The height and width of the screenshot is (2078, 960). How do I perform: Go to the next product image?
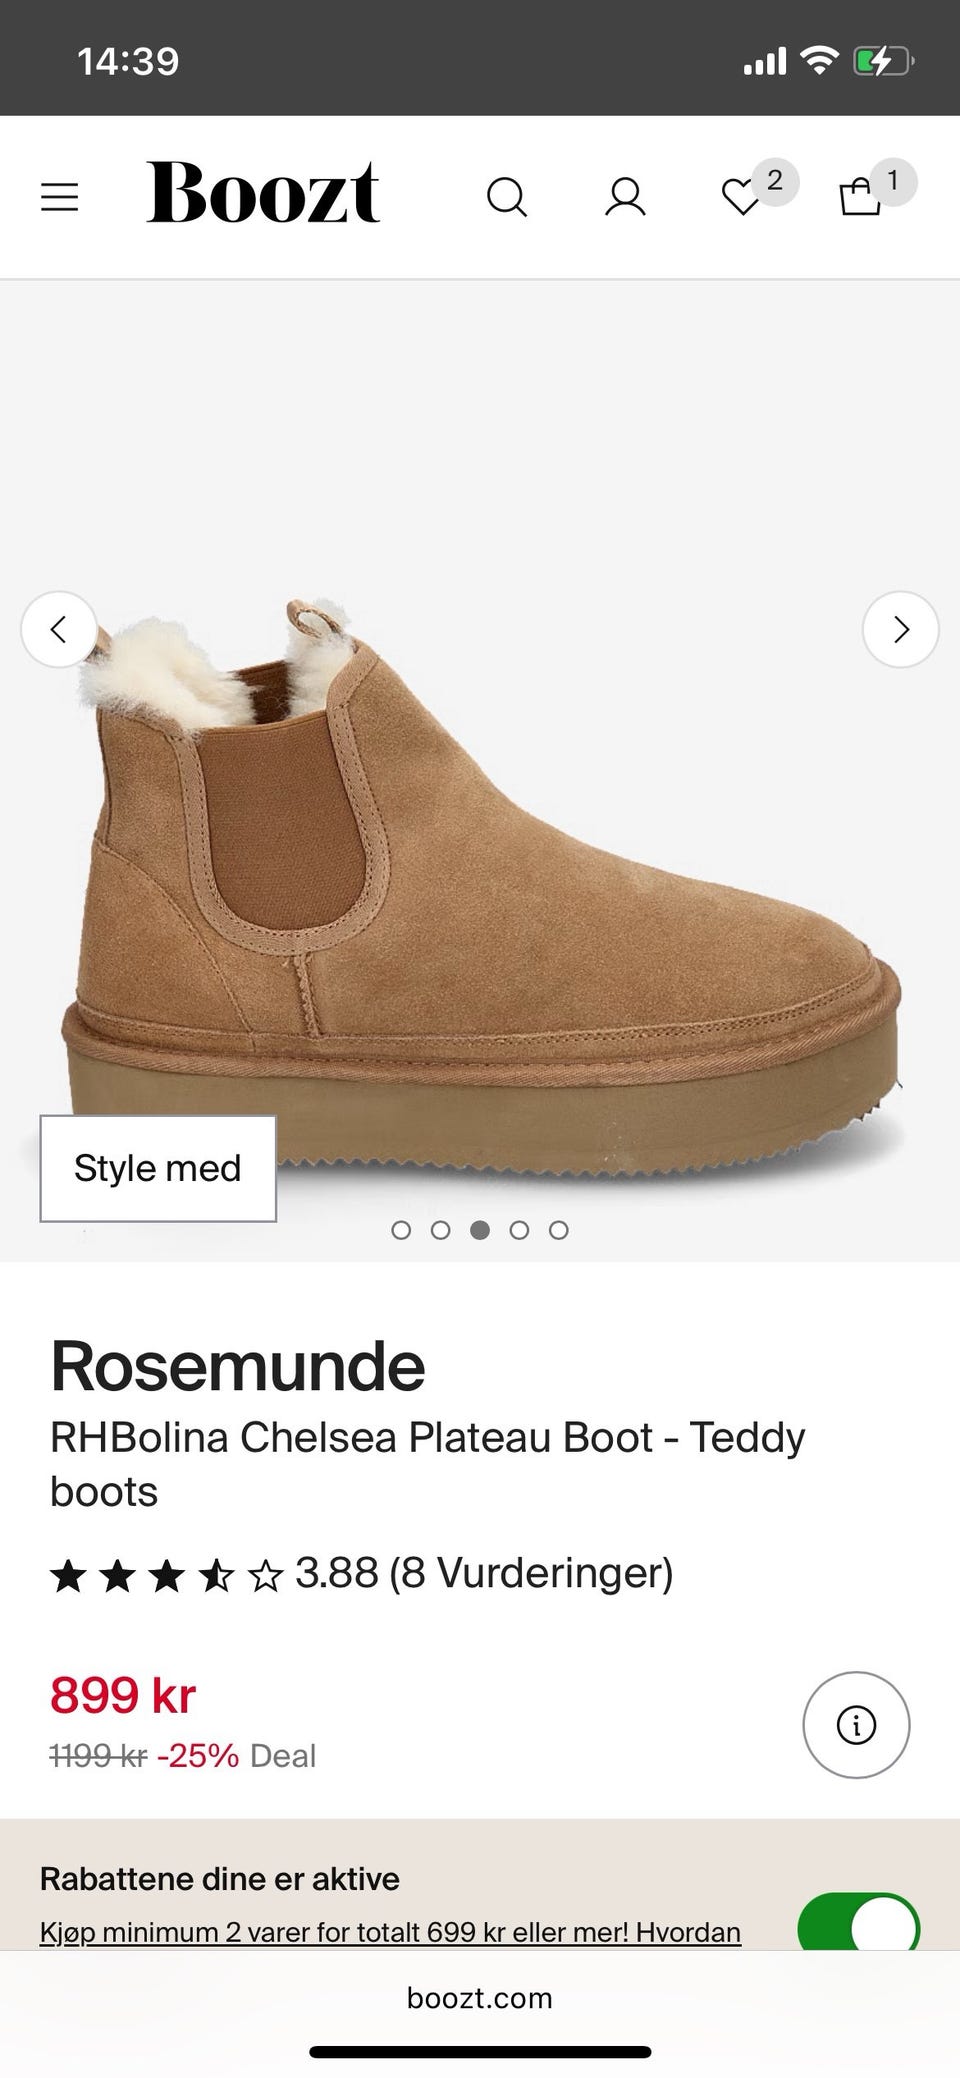[x=900, y=629]
